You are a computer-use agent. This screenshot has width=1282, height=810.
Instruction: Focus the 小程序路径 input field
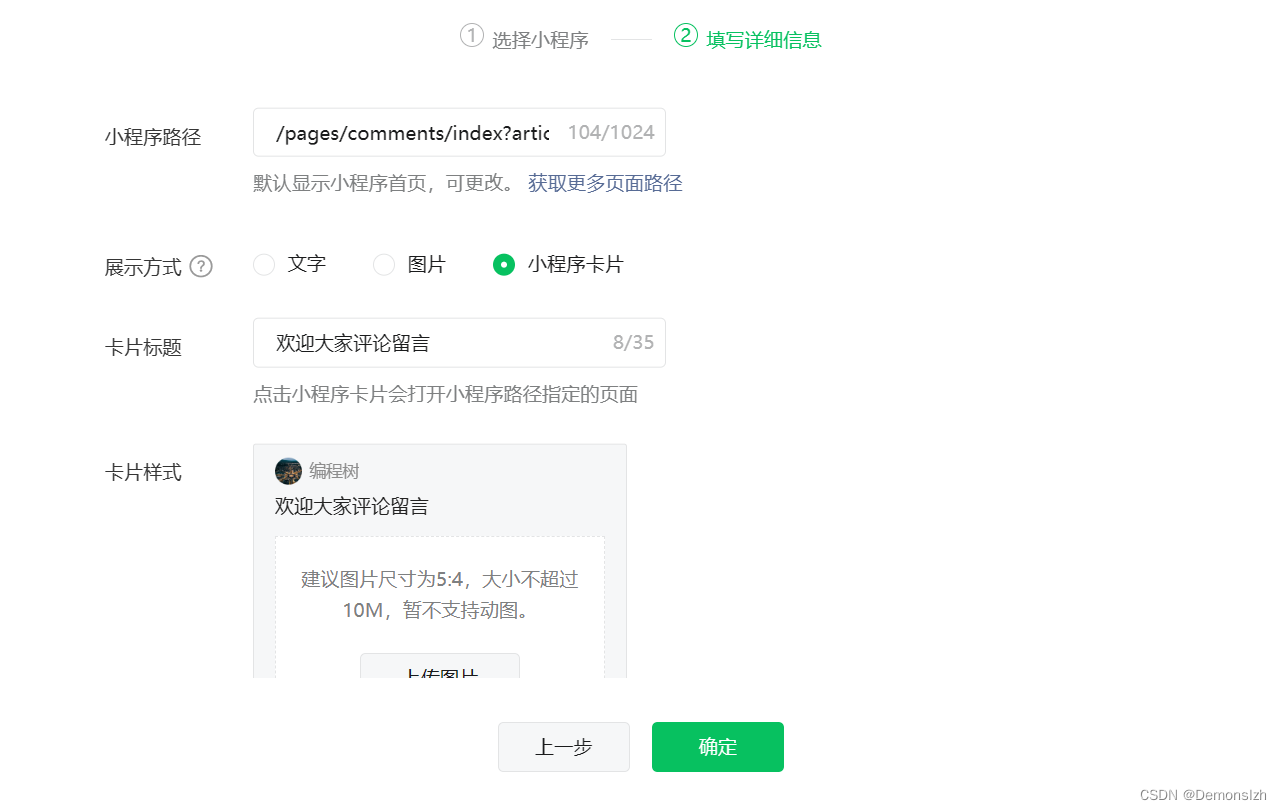pyautogui.click(x=459, y=132)
